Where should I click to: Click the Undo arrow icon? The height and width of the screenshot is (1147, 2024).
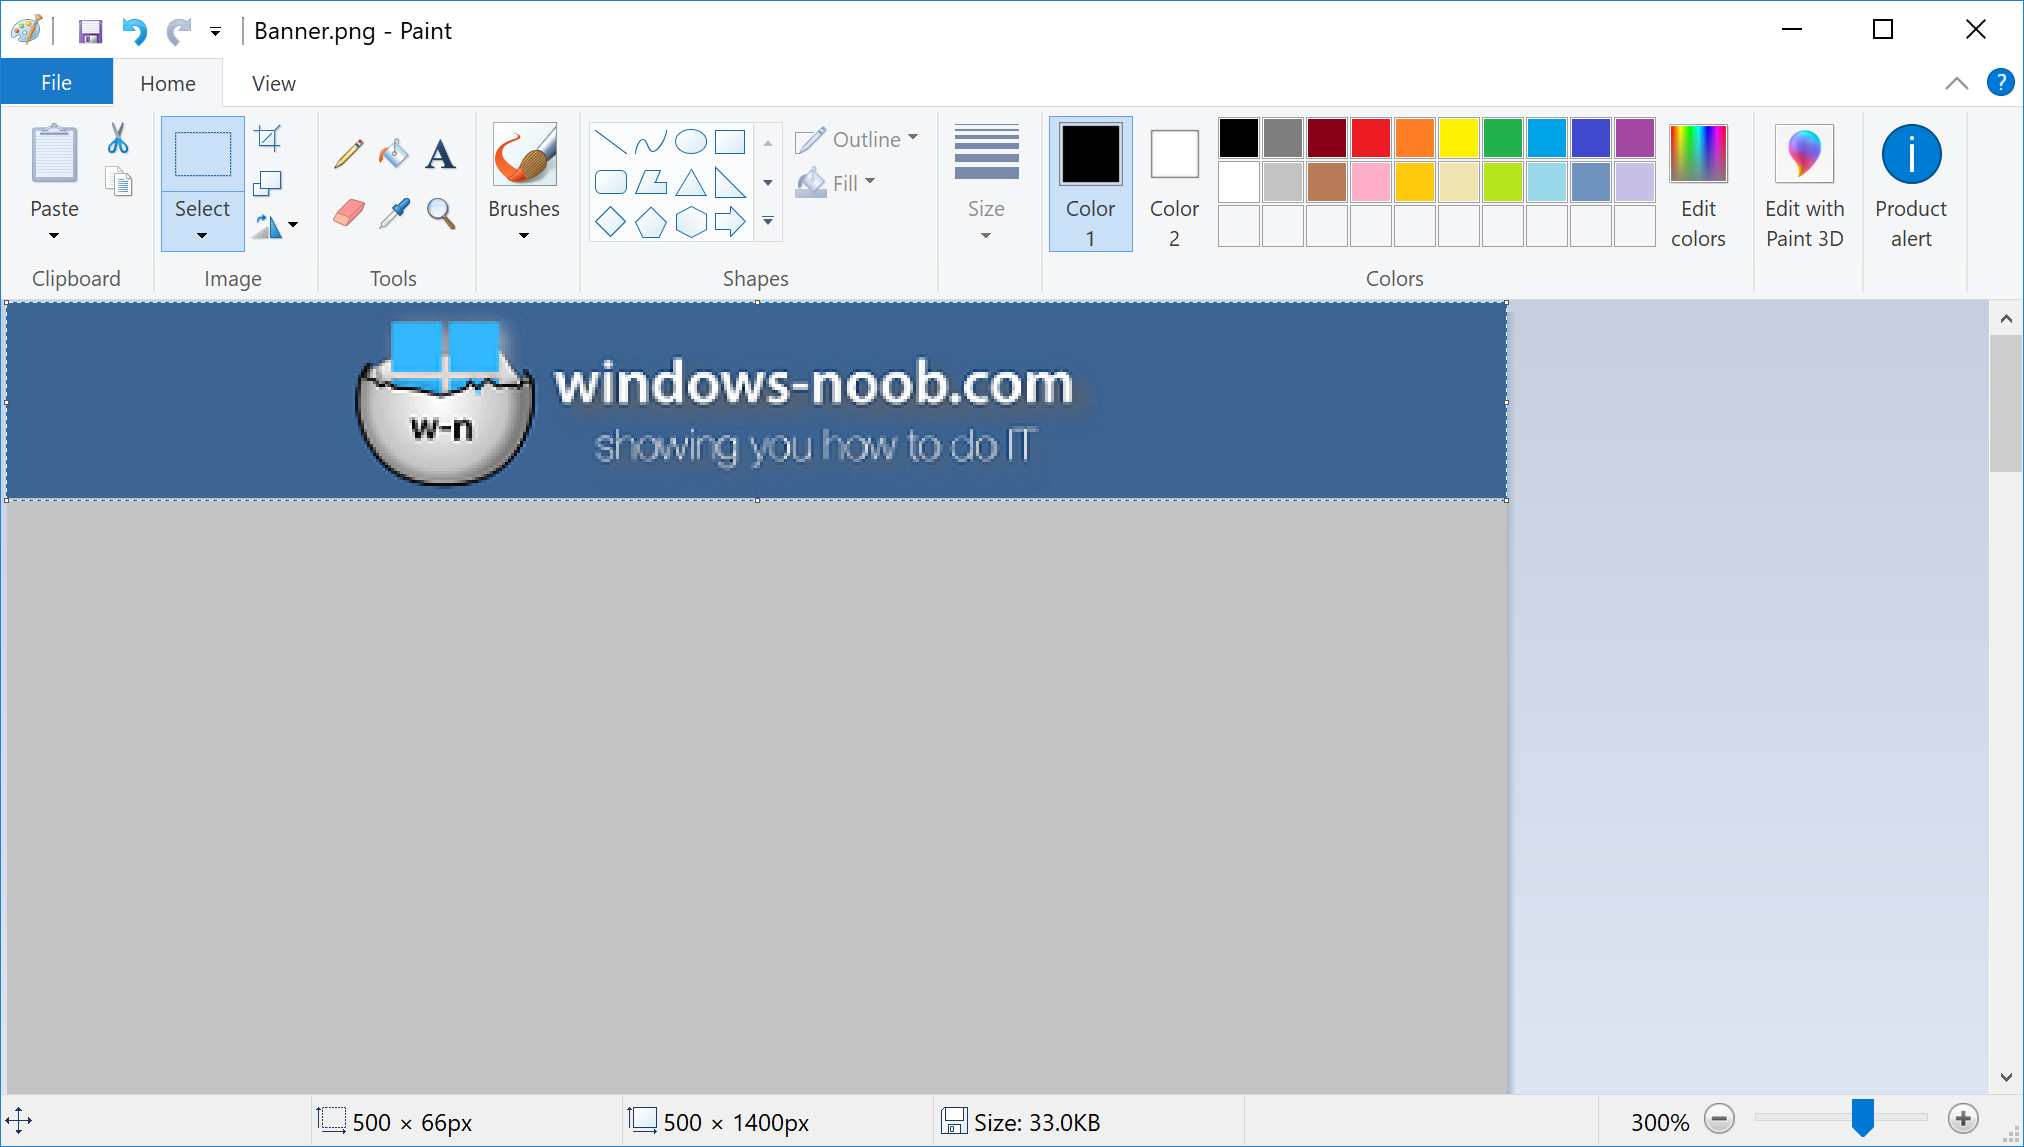(134, 31)
